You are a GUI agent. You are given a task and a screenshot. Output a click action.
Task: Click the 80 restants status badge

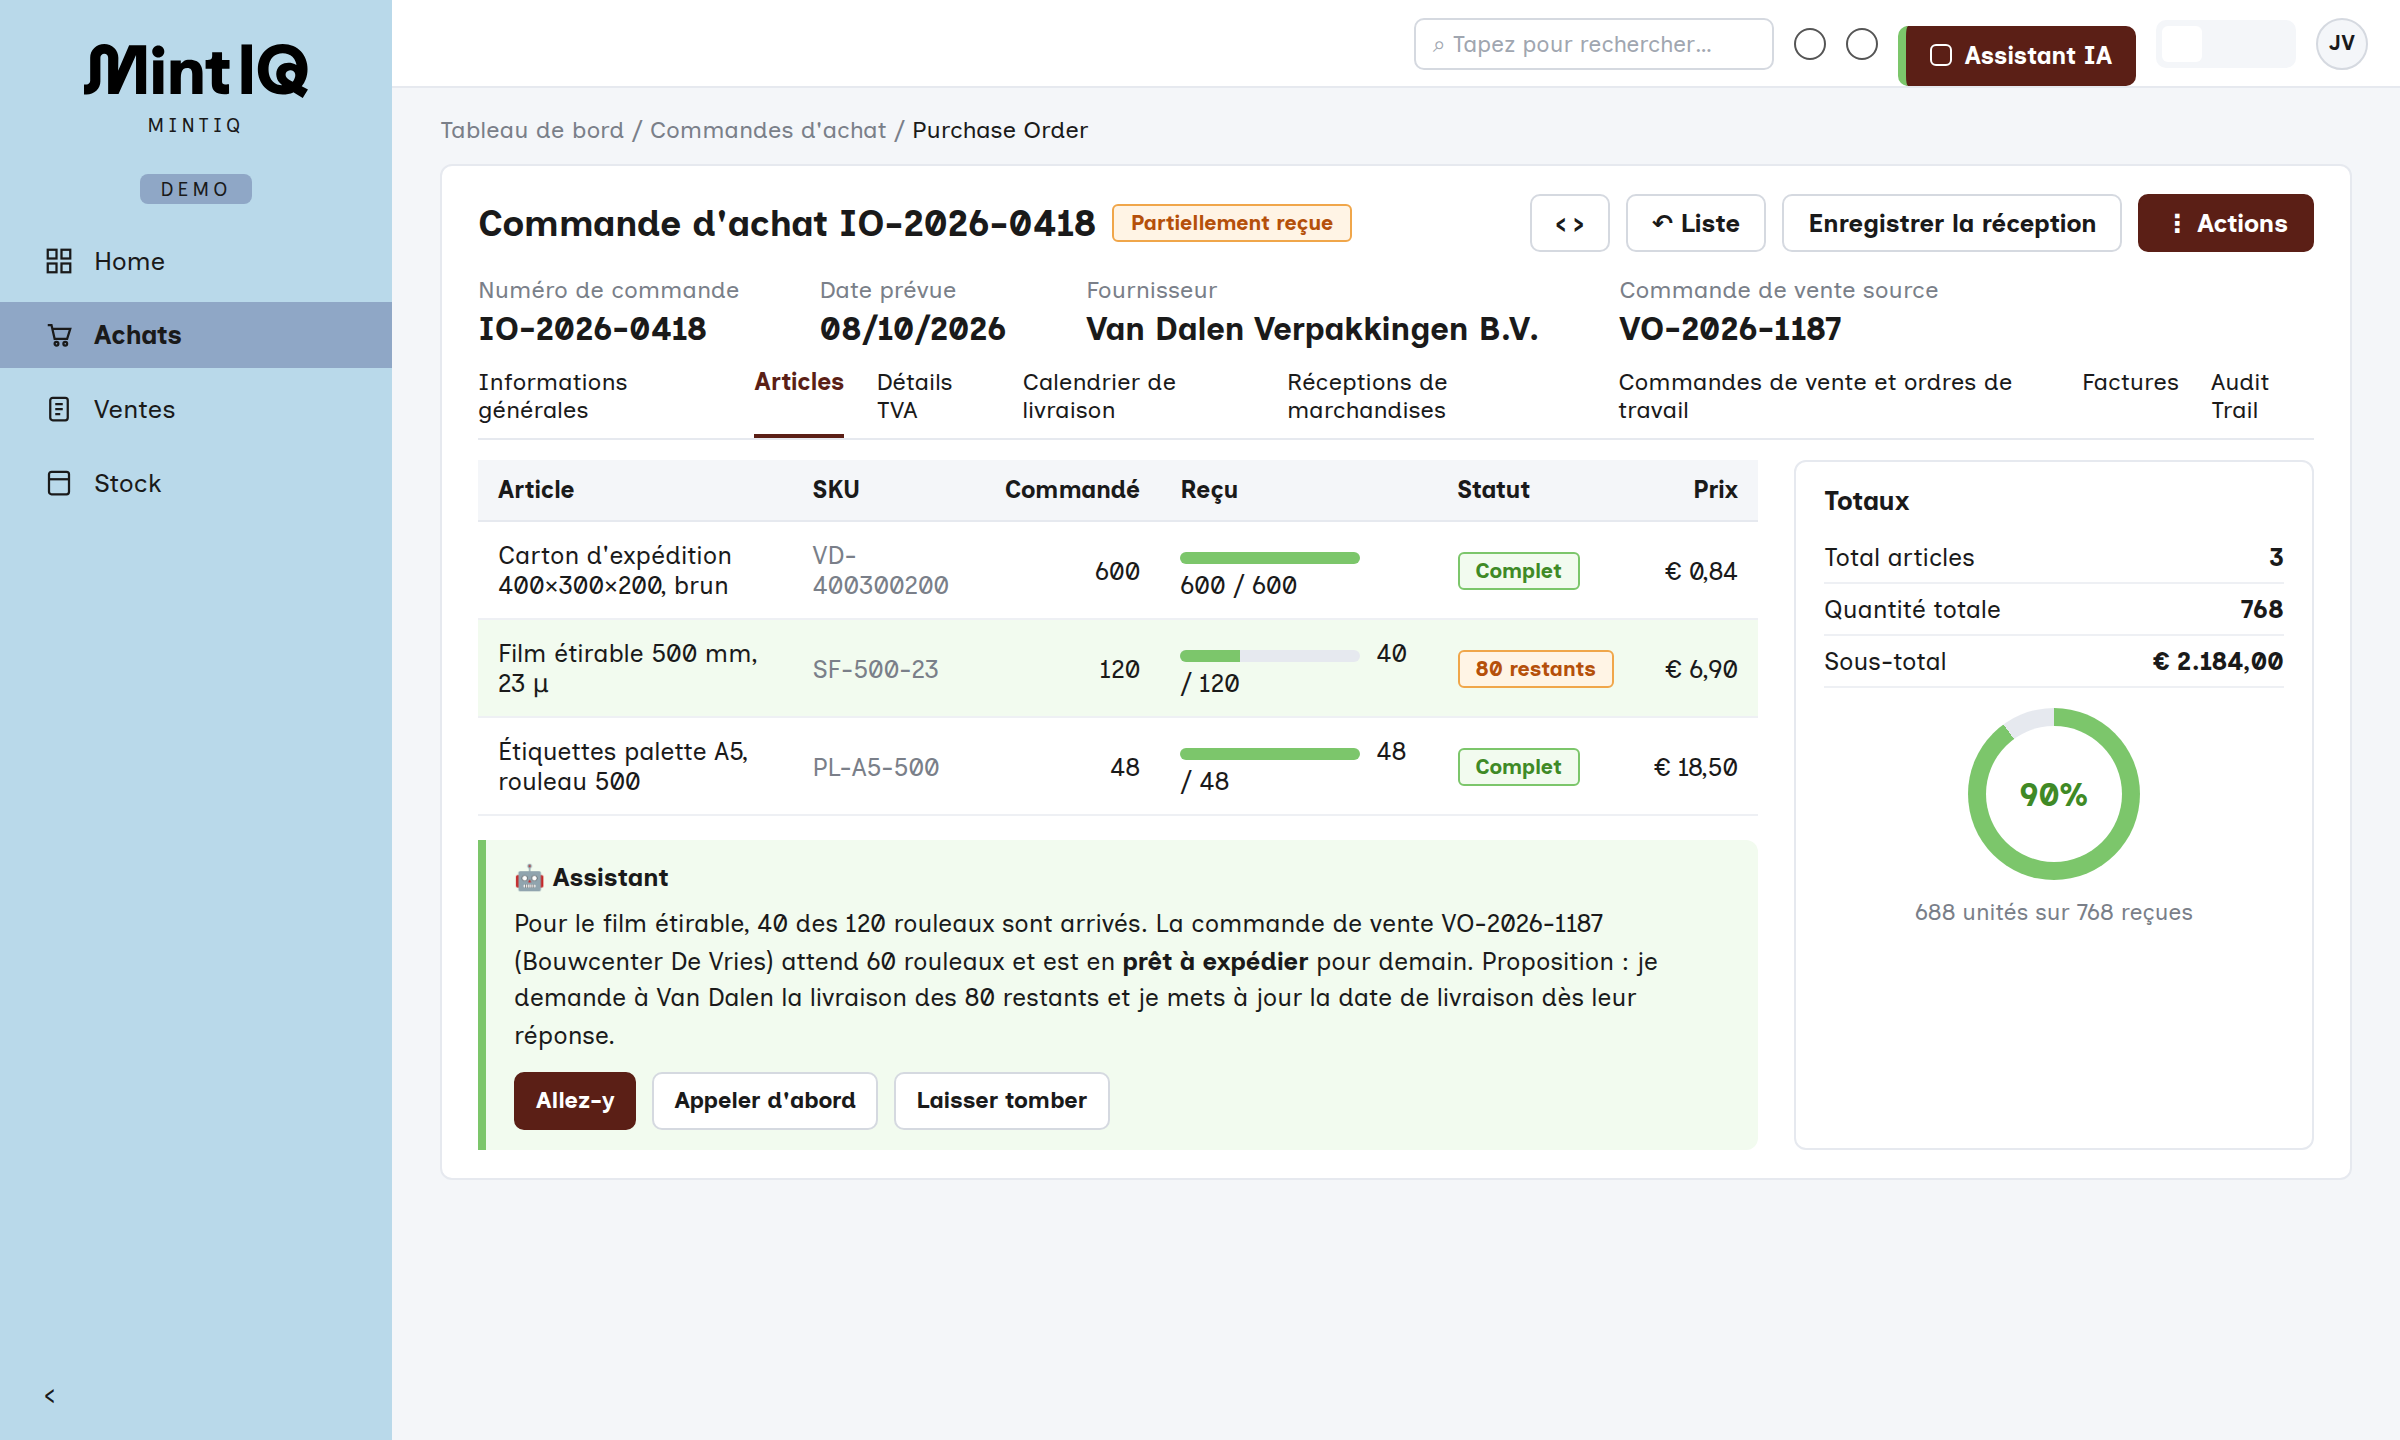pyautogui.click(x=1535, y=669)
